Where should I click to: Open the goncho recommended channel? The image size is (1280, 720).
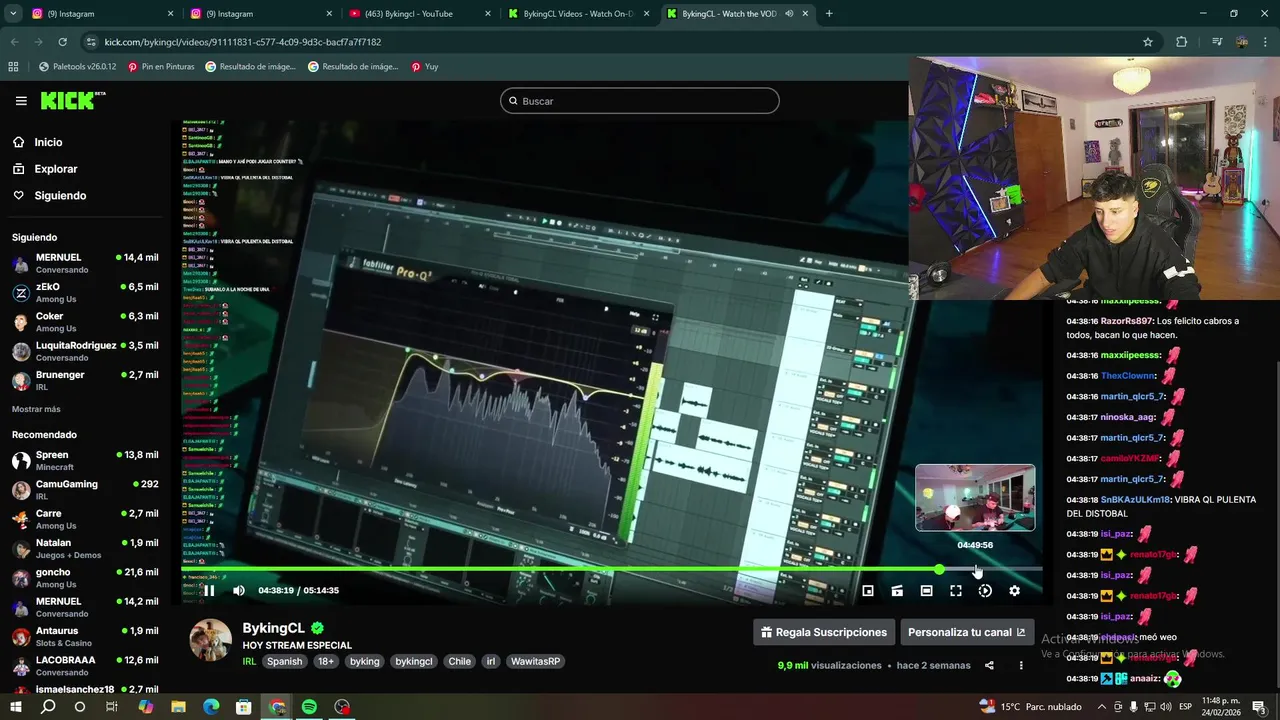(x=85, y=578)
